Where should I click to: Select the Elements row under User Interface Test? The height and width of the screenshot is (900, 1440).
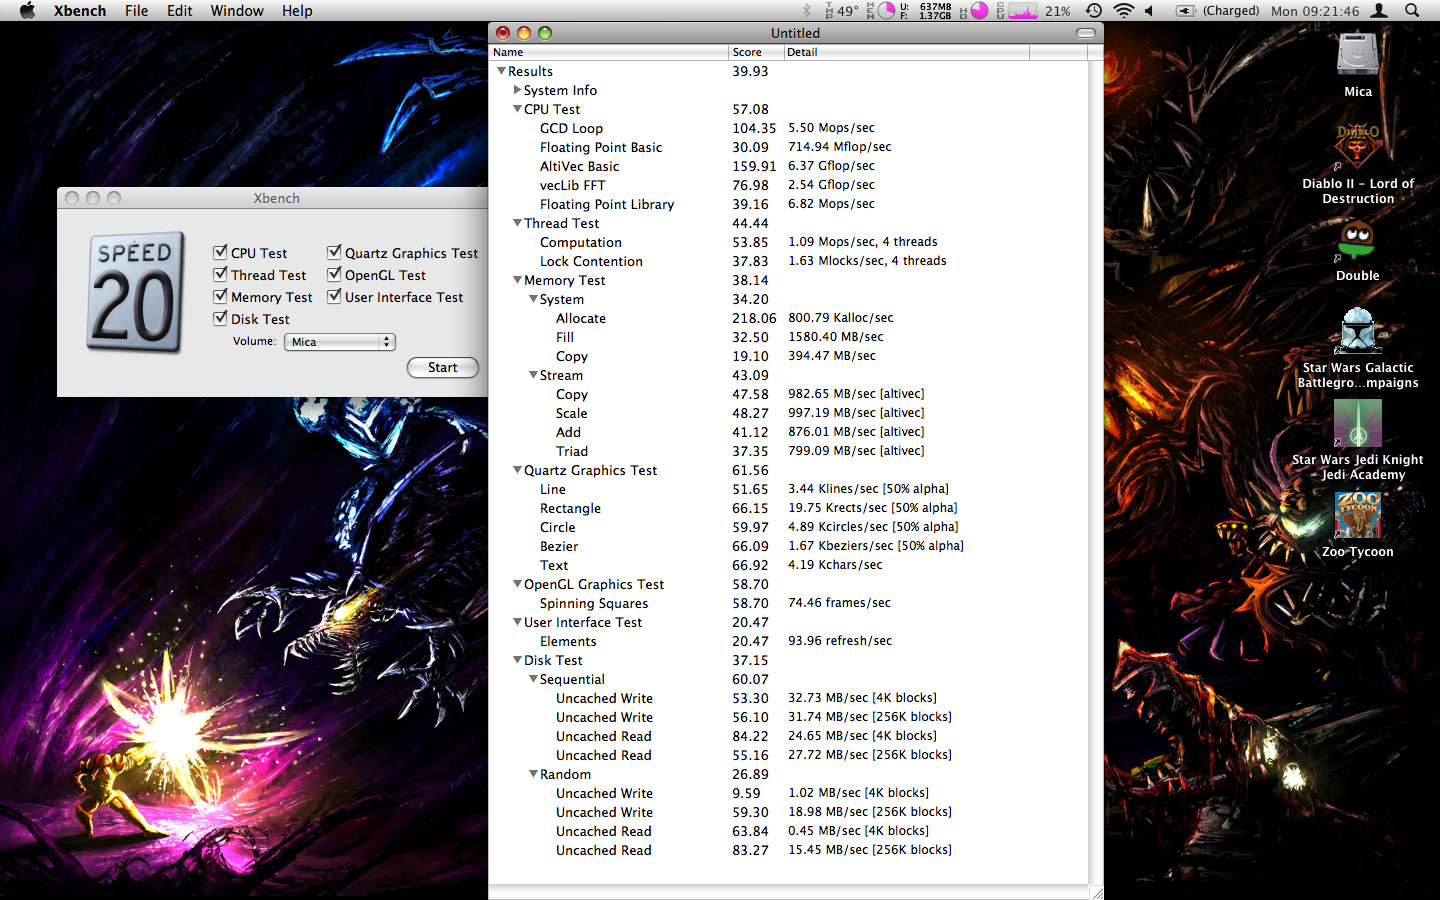tap(788, 641)
